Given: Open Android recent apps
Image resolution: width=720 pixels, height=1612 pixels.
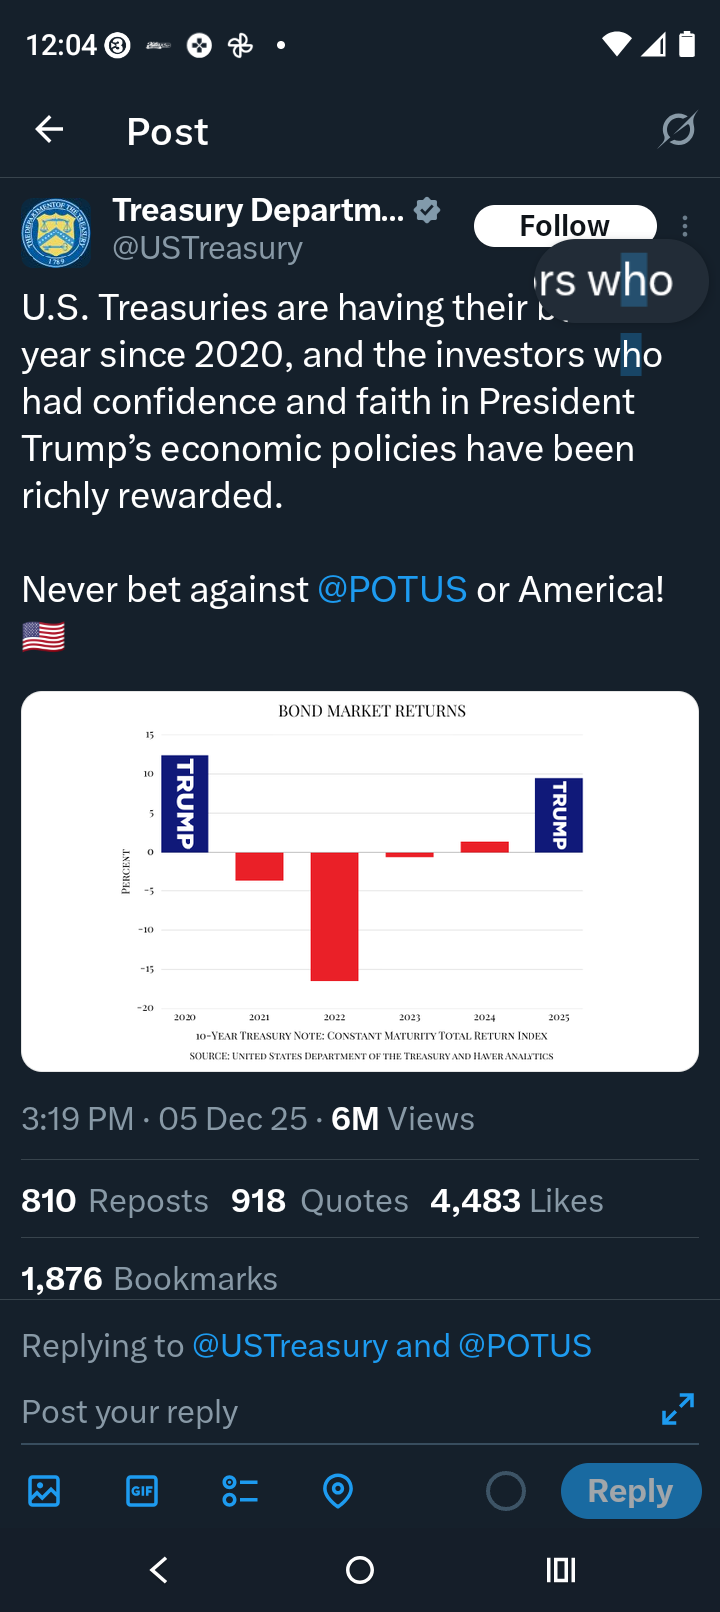Looking at the screenshot, I should coord(561,1570).
